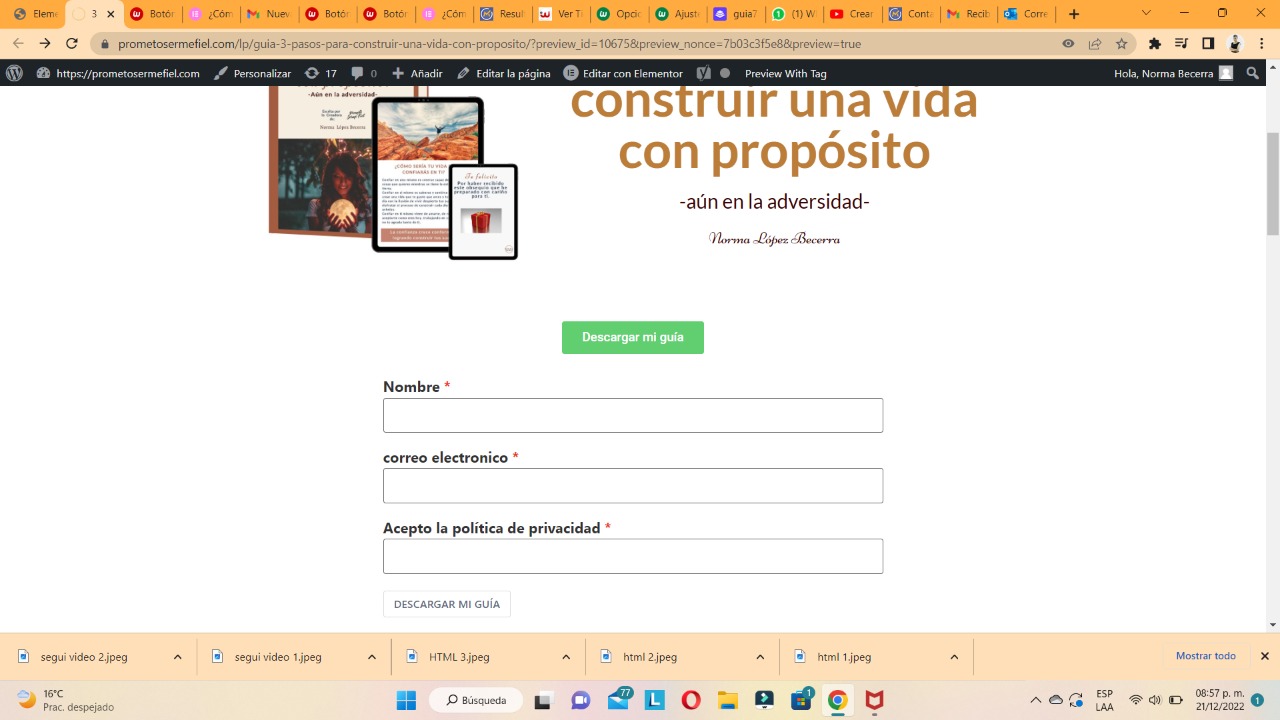Switch to the 'guia7' tab
The width and height of the screenshot is (1280, 720).
click(735, 14)
